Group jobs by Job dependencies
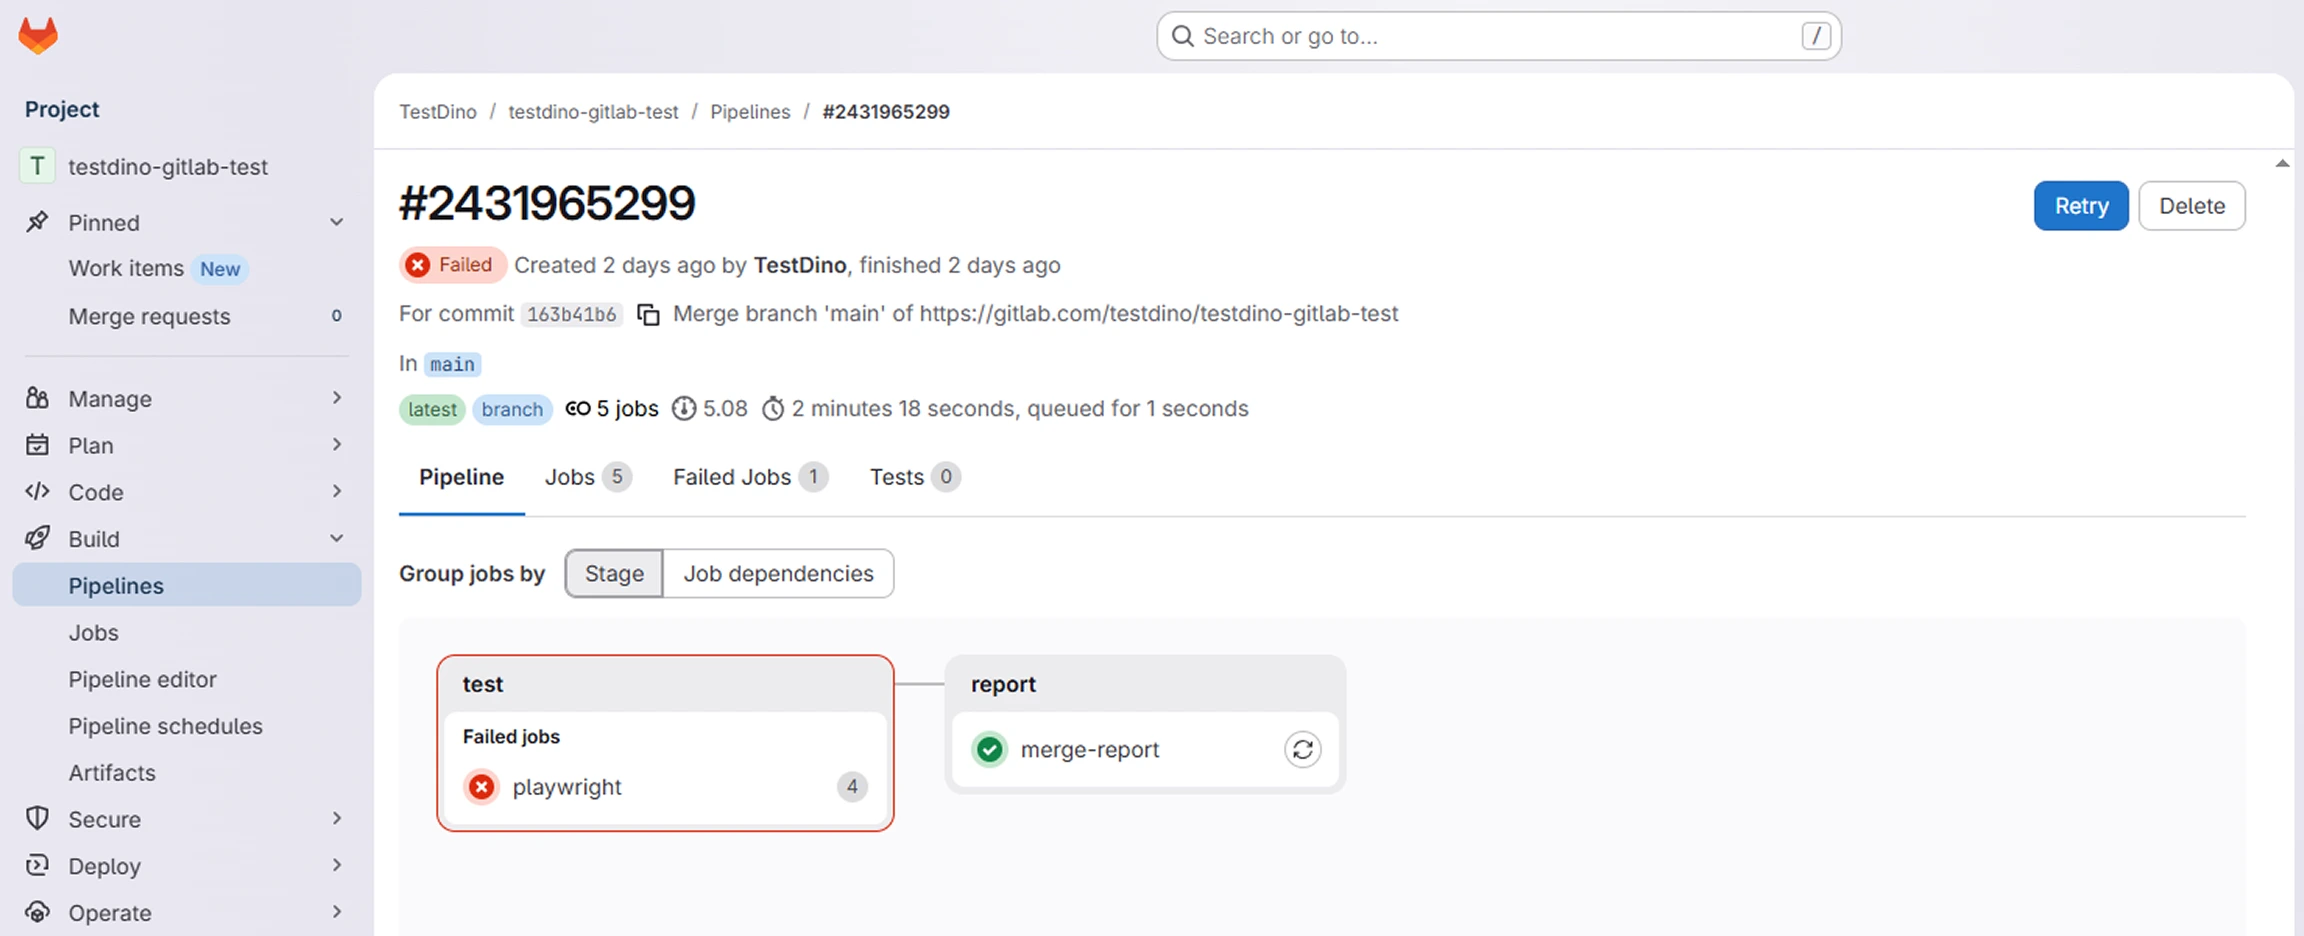Viewport: 2304px width, 936px height. coord(778,573)
